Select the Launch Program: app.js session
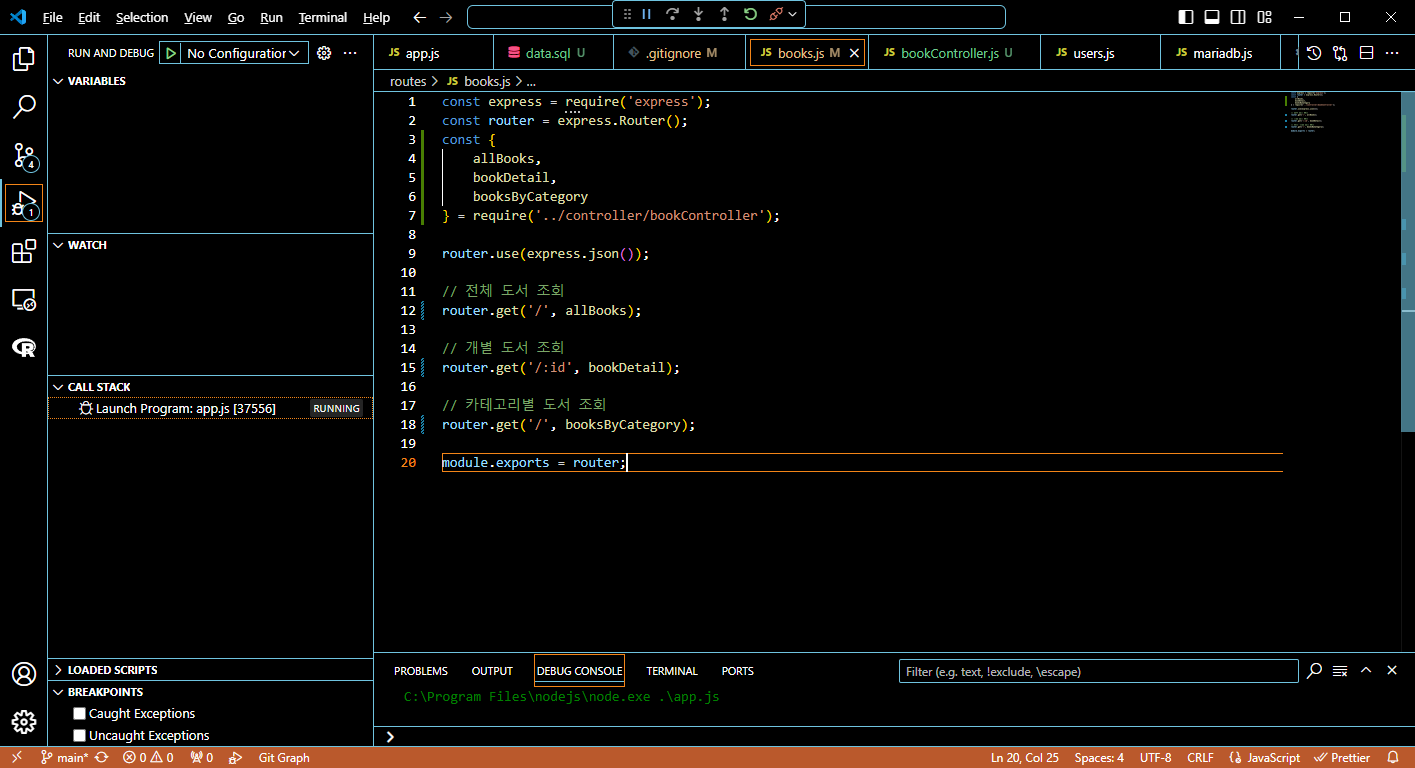This screenshot has width=1415, height=768. pos(210,408)
